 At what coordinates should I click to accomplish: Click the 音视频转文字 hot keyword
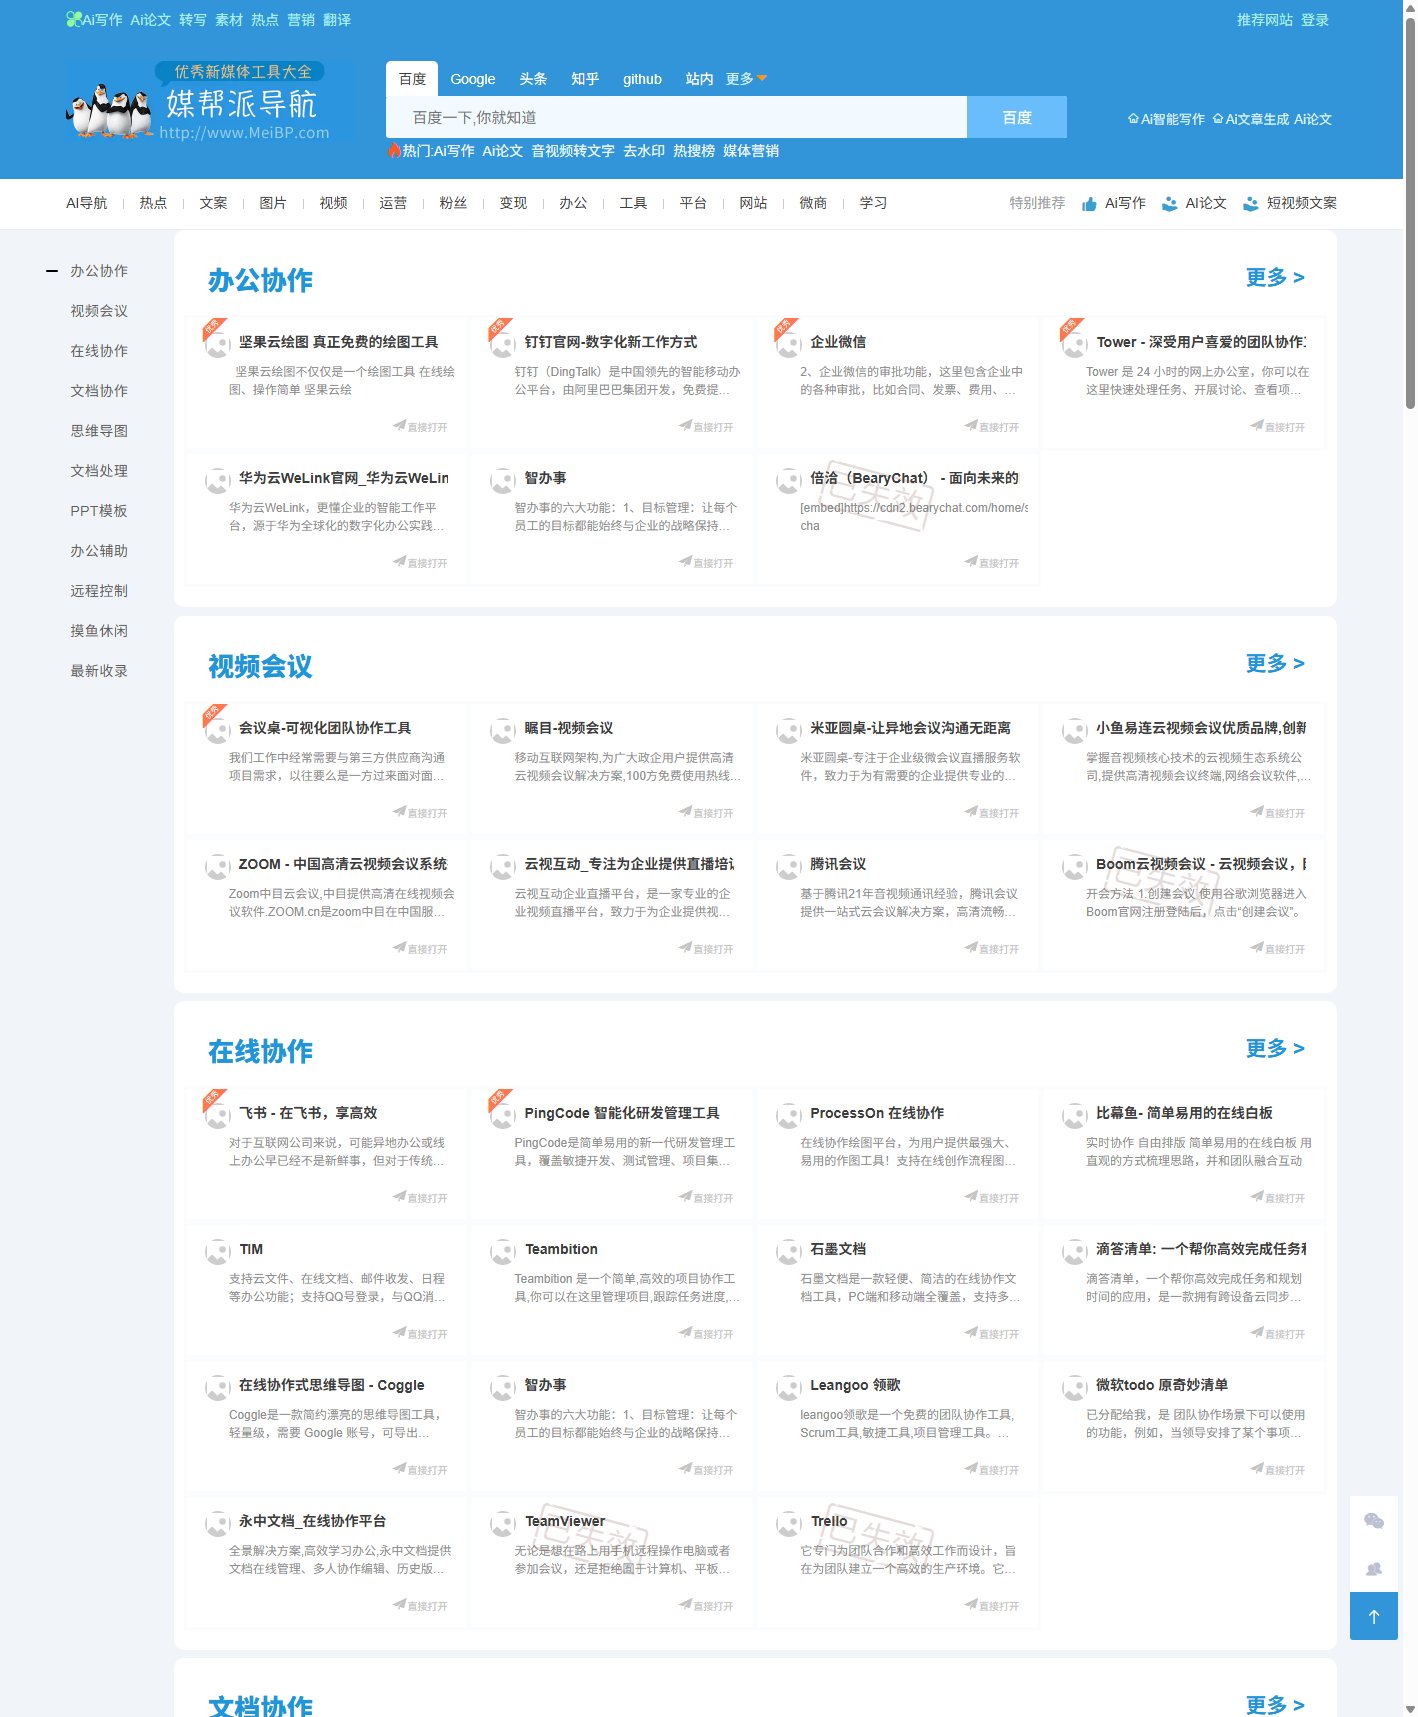pos(573,151)
